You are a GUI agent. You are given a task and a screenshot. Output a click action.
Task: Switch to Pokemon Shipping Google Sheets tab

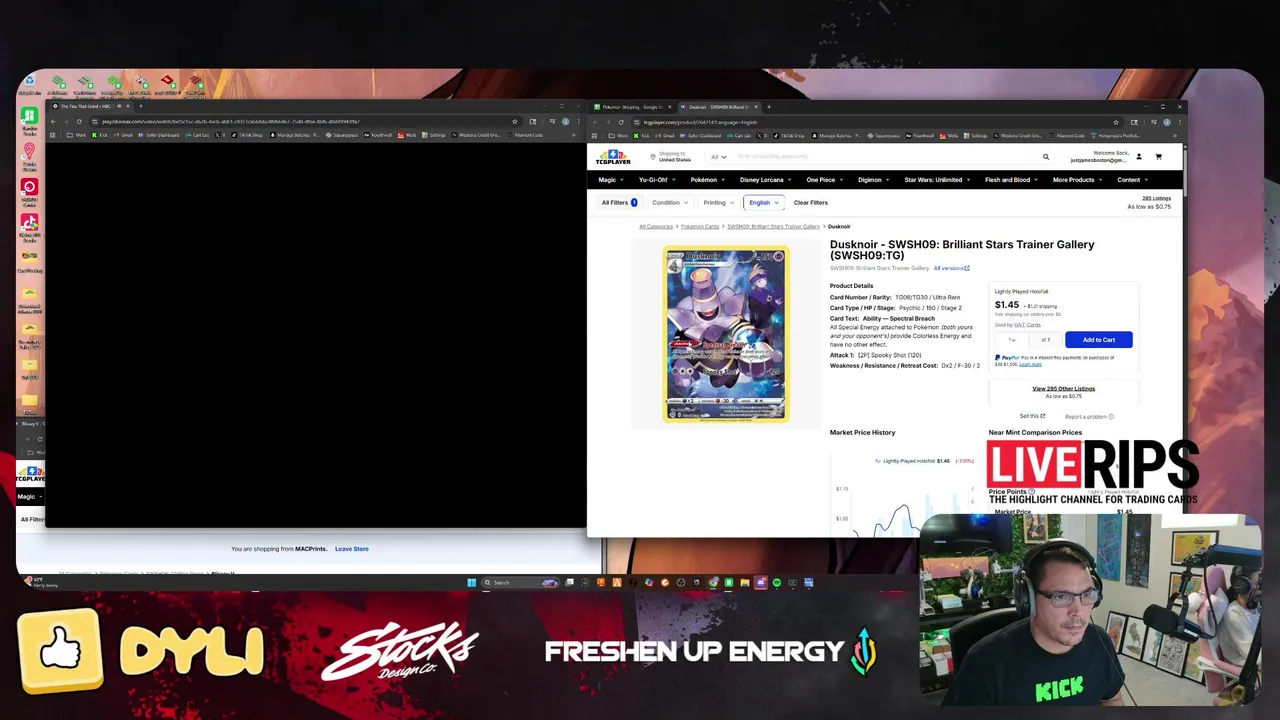(632, 107)
